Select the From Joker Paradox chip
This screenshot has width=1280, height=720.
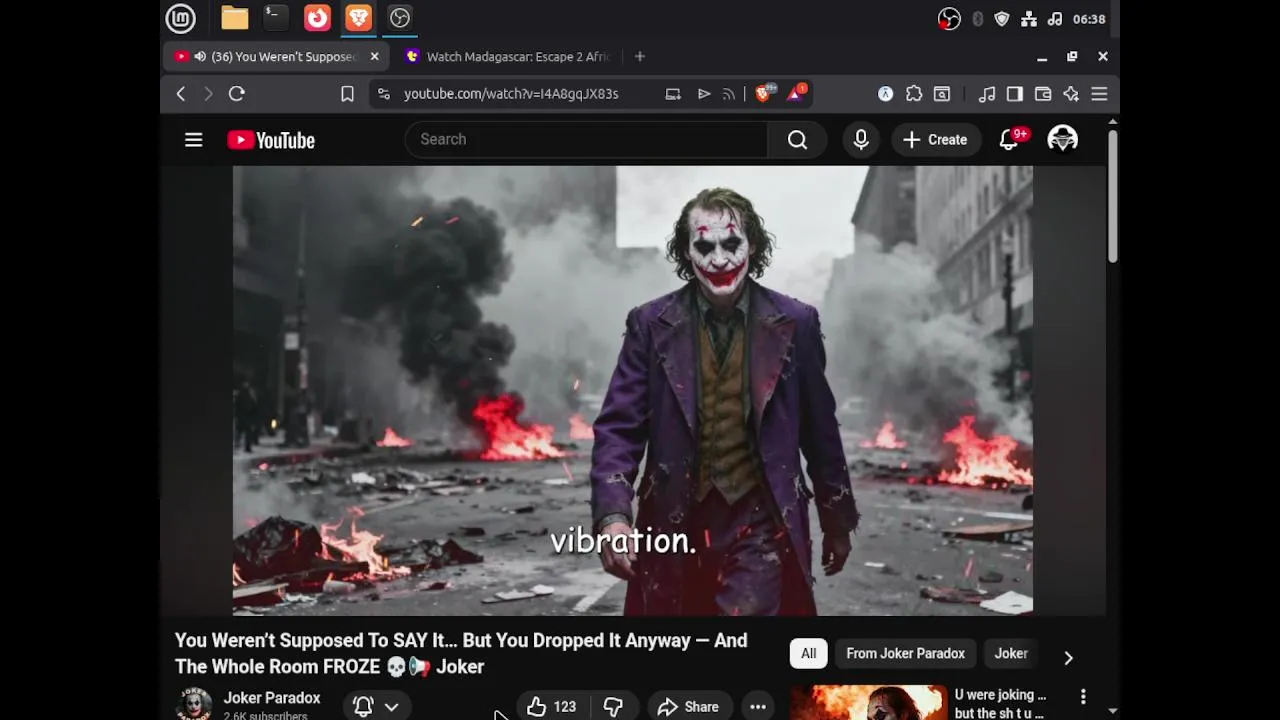(x=906, y=654)
